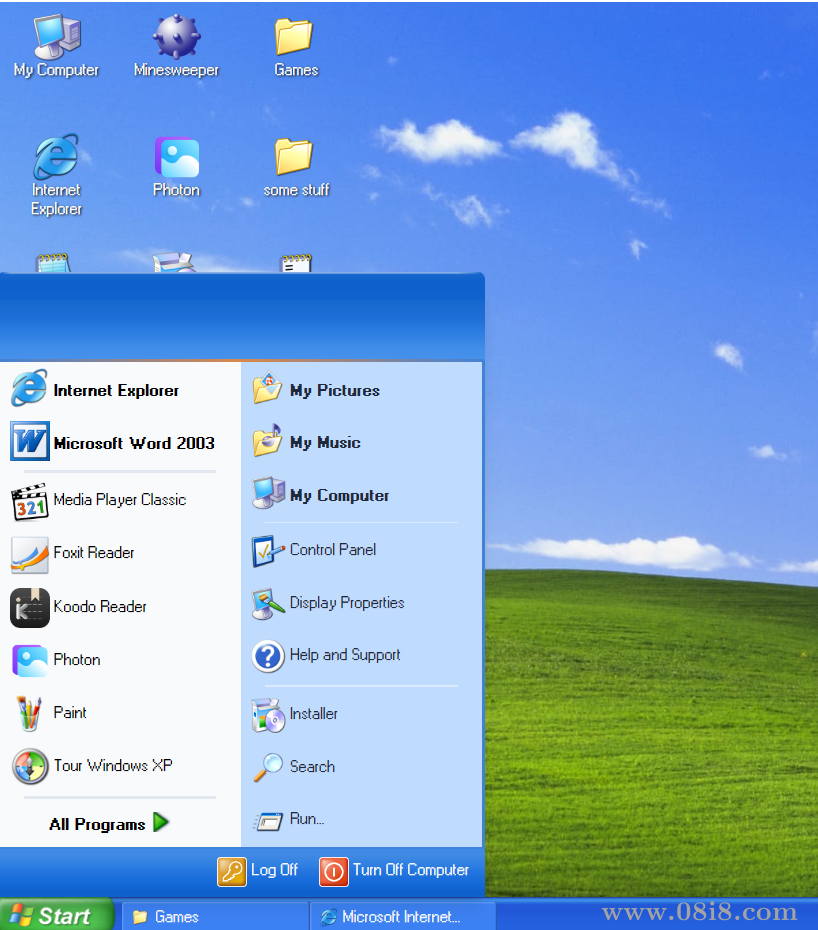Viewport: 818px width, 930px height.
Task: Open the 'some stuff' desktop folder
Action: (295, 158)
